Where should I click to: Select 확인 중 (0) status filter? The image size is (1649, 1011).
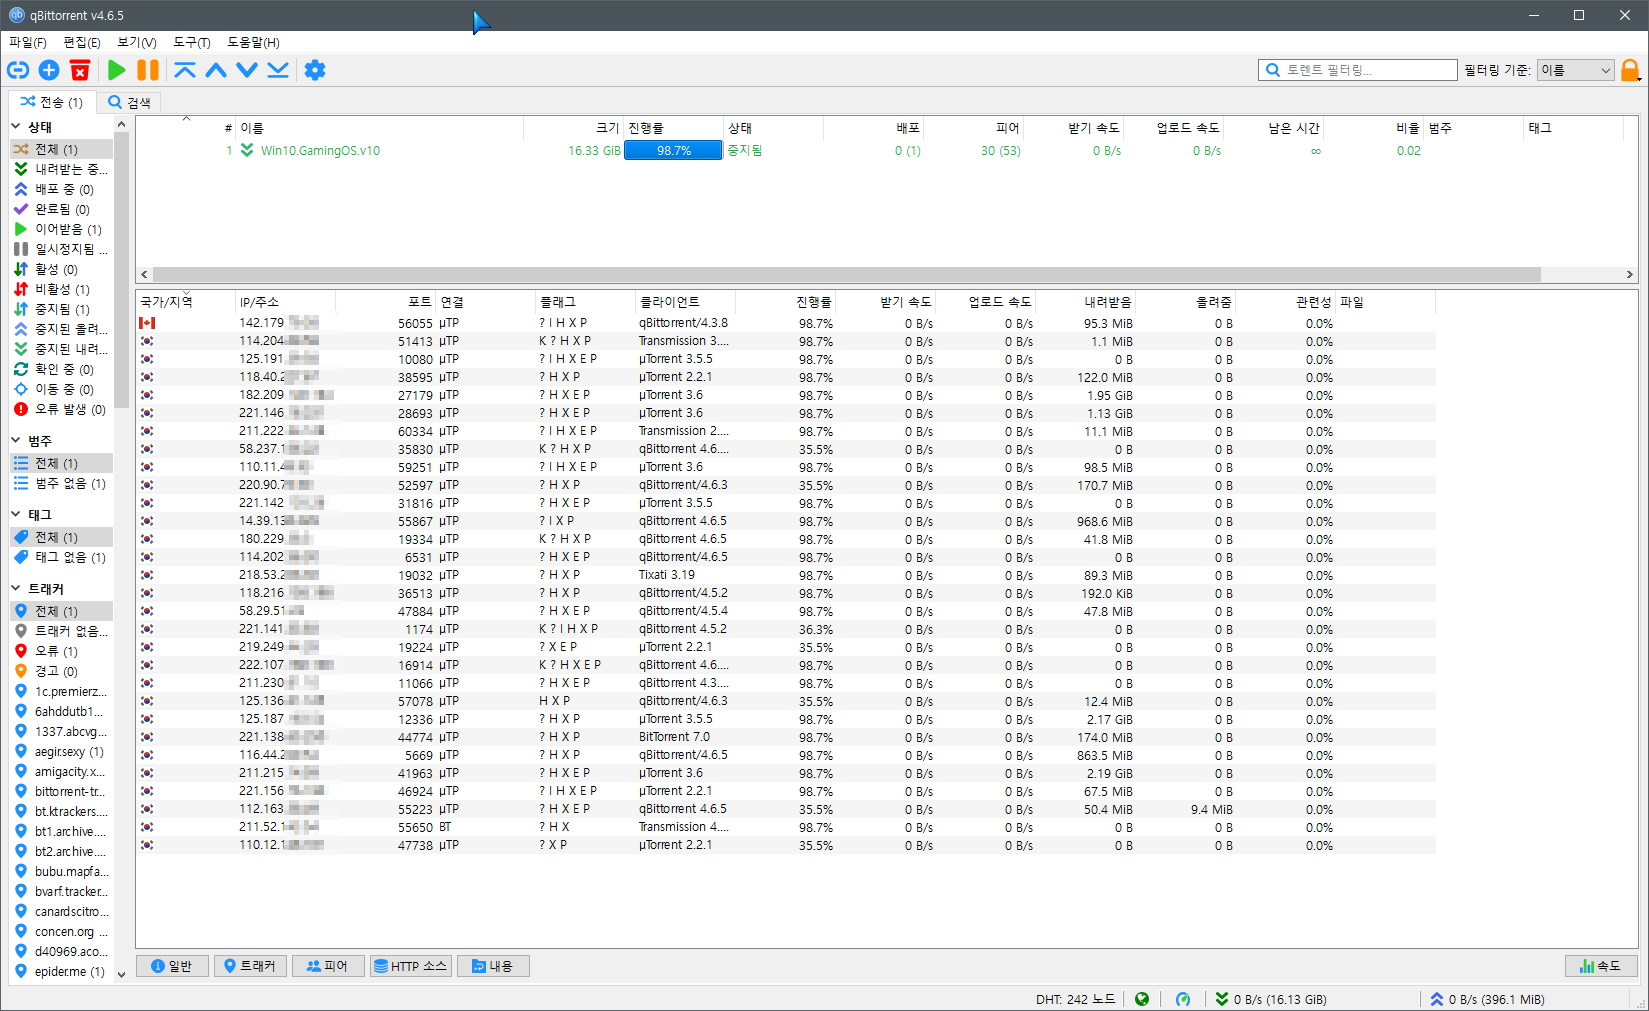61,369
